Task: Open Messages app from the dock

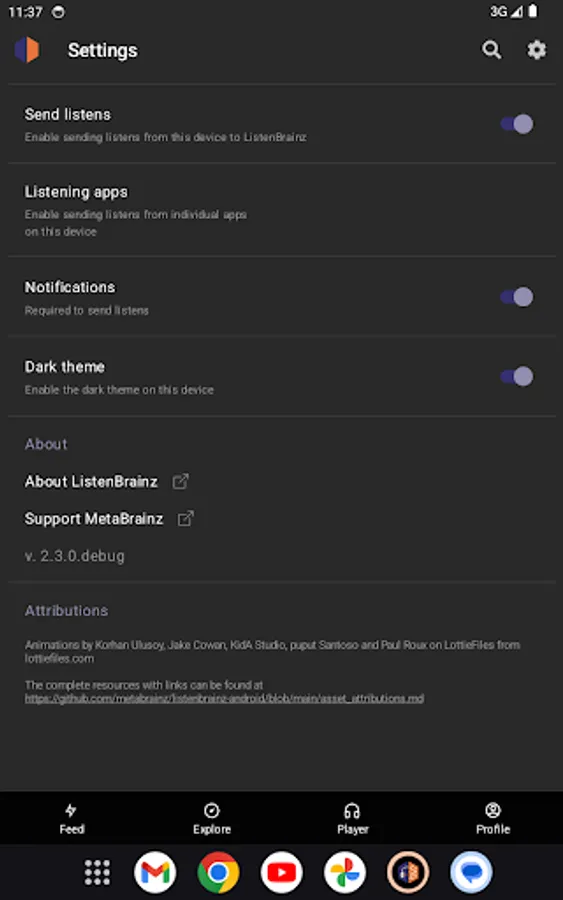Action: click(x=471, y=872)
